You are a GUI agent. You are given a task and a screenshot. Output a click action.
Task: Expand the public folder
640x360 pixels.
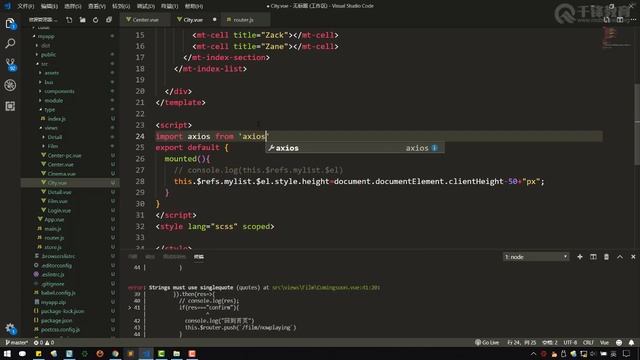(48, 55)
